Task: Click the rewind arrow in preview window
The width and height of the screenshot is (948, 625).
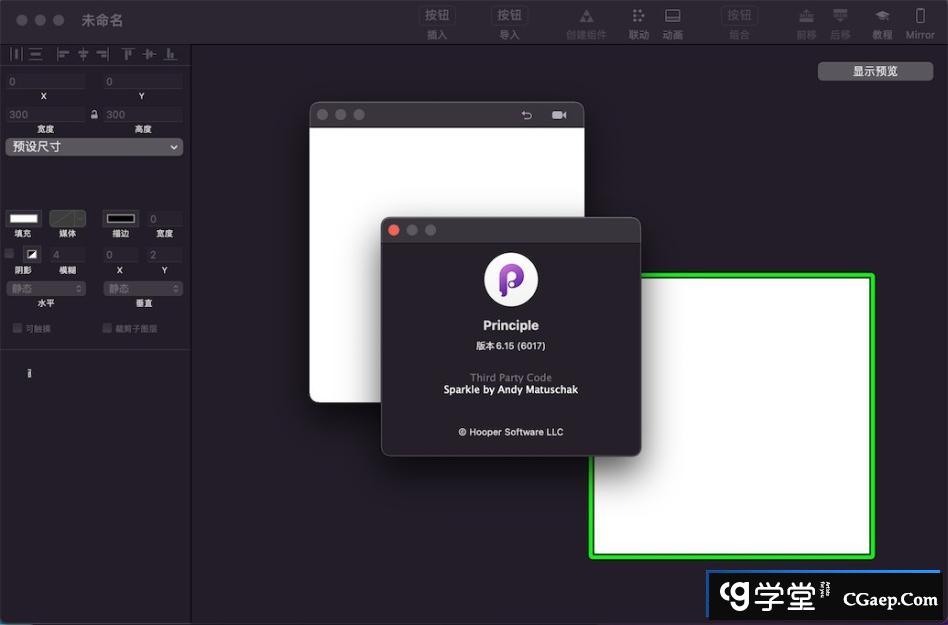Action: click(x=527, y=115)
